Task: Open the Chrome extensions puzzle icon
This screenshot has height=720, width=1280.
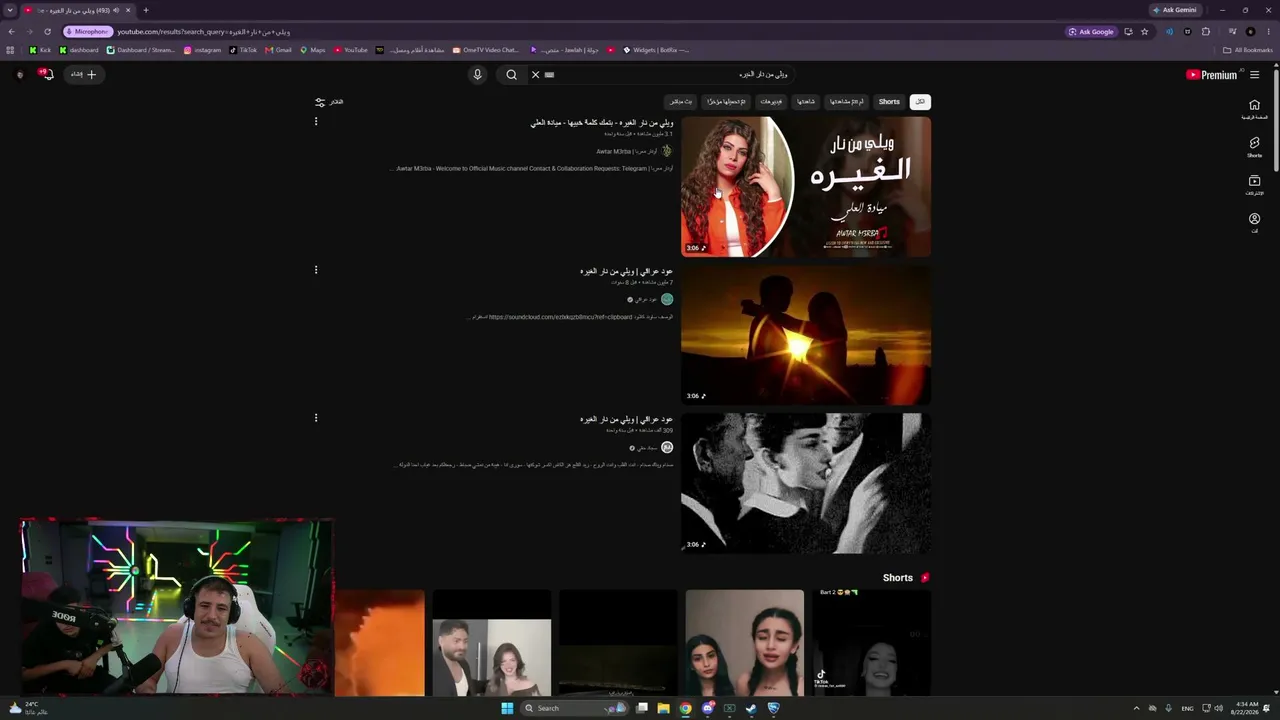Action: [1206, 32]
